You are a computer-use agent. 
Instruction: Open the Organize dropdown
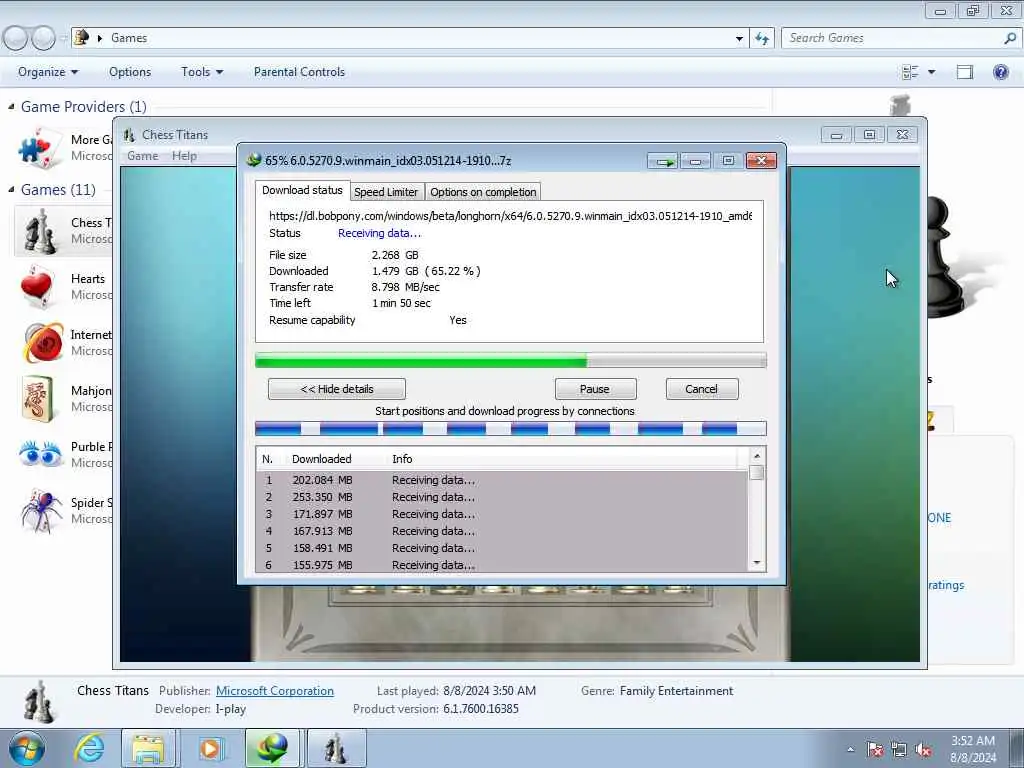pyautogui.click(x=48, y=72)
